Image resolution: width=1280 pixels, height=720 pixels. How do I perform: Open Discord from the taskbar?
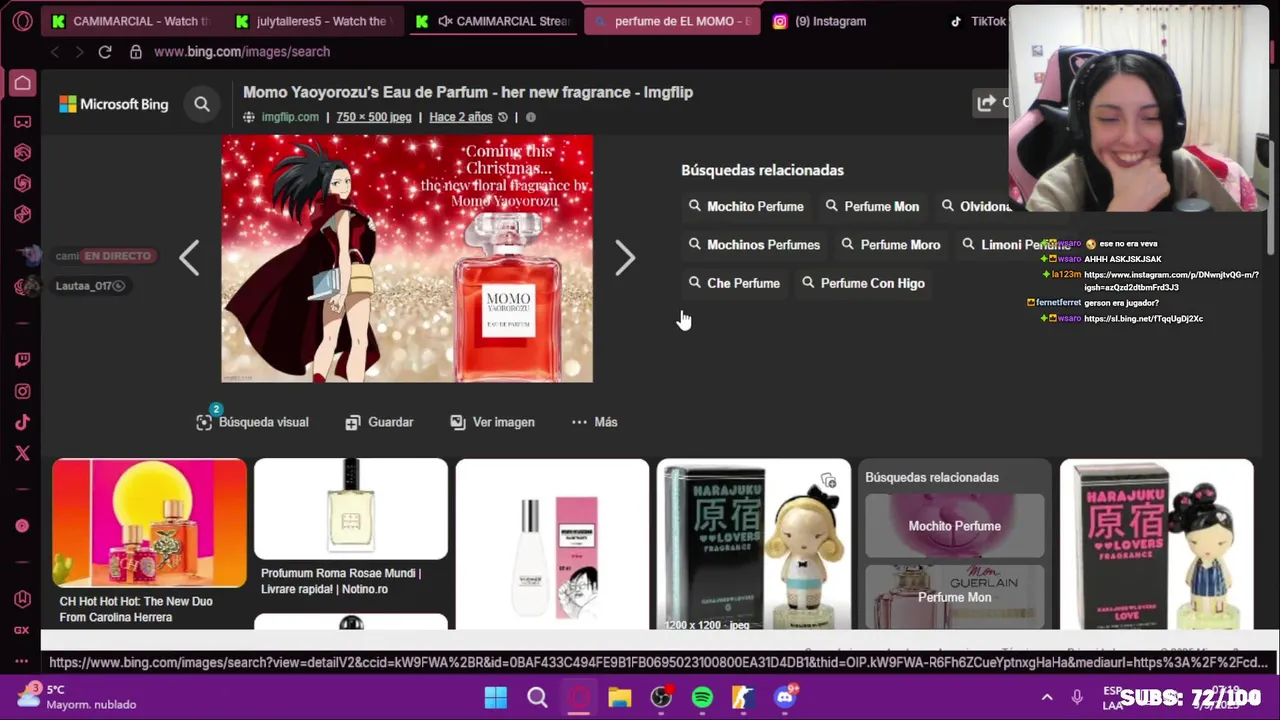click(x=785, y=697)
